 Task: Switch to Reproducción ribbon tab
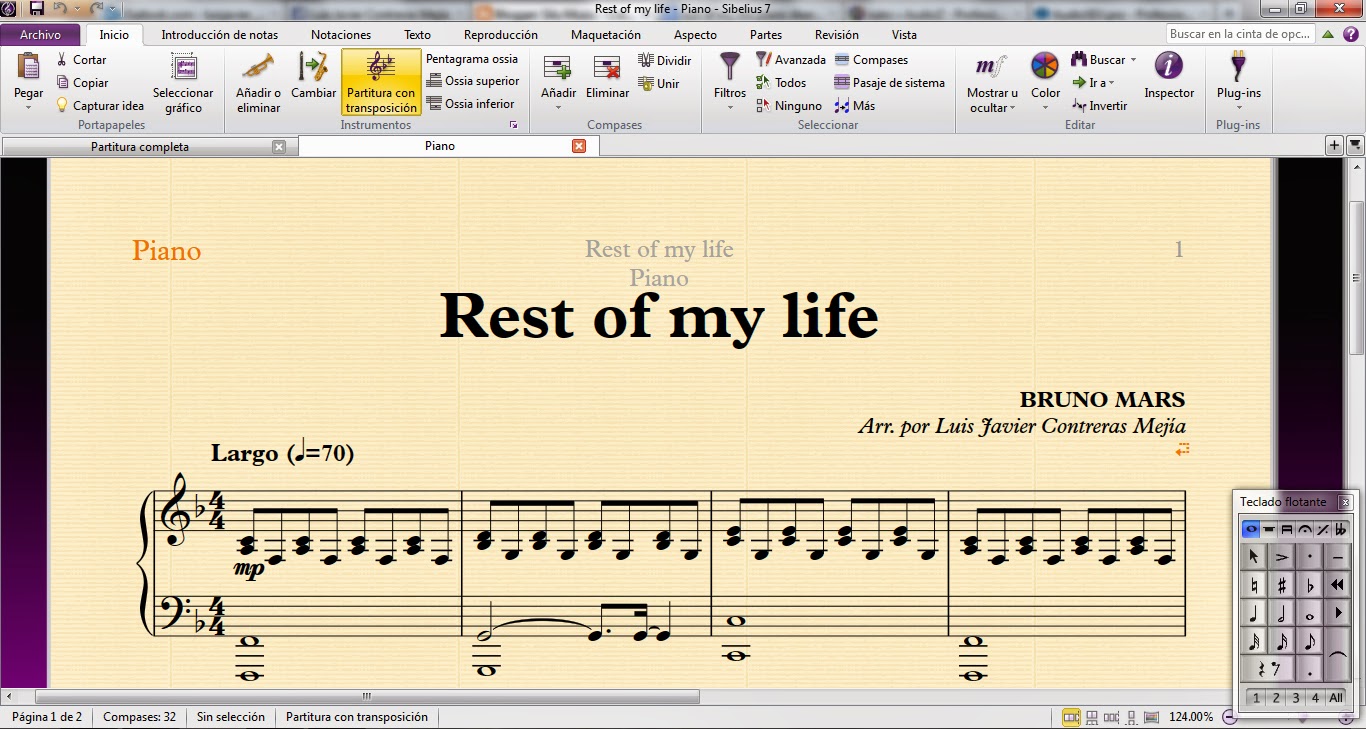(x=501, y=35)
